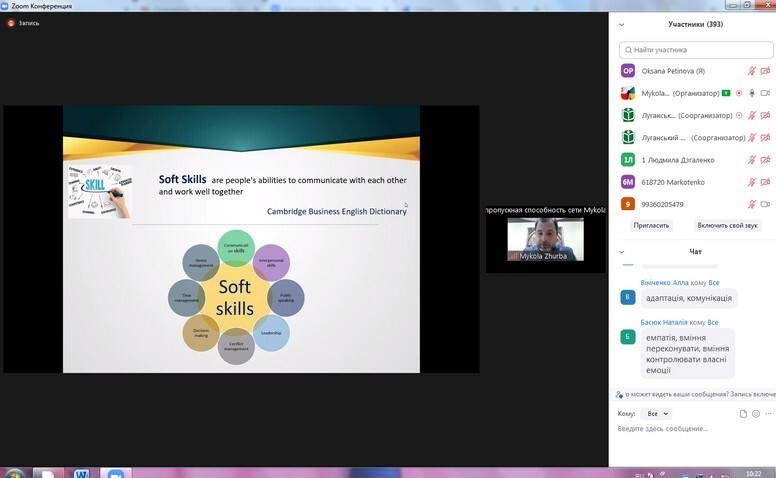
Task: Select the Mykola Zhurba video thumbnail
Action: click(545, 239)
